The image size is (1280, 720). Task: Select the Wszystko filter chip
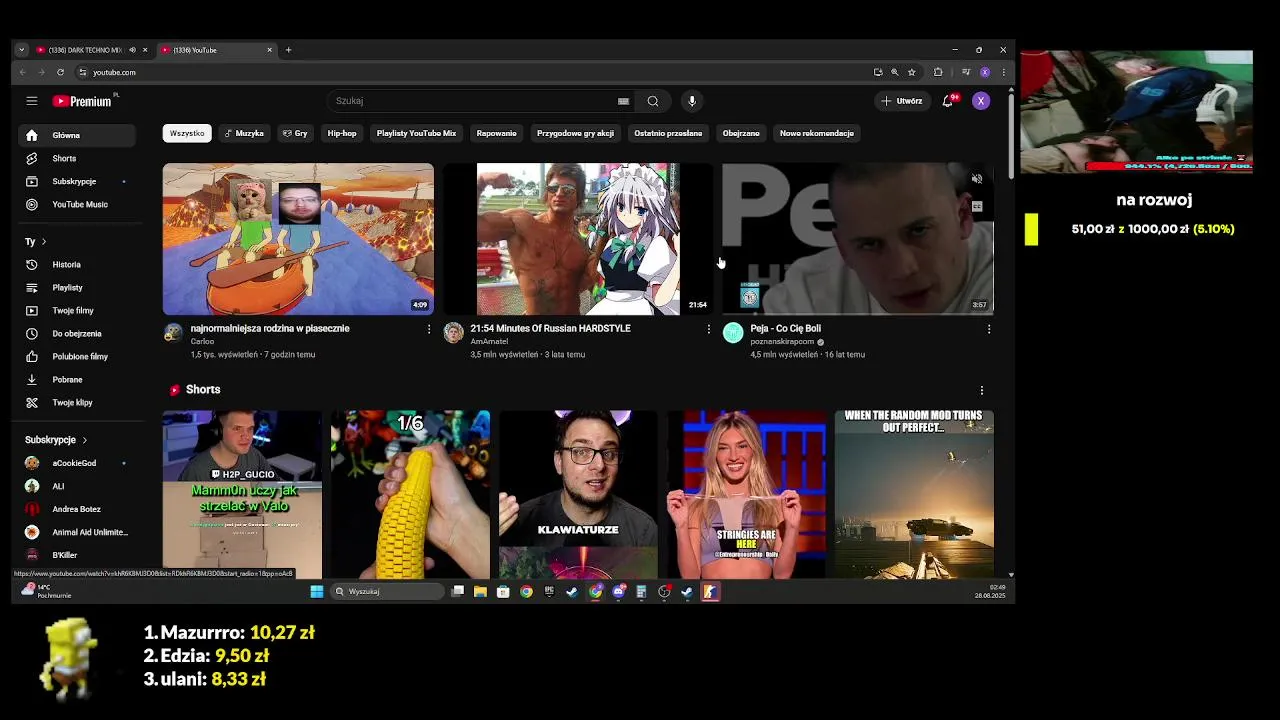pyautogui.click(x=187, y=133)
